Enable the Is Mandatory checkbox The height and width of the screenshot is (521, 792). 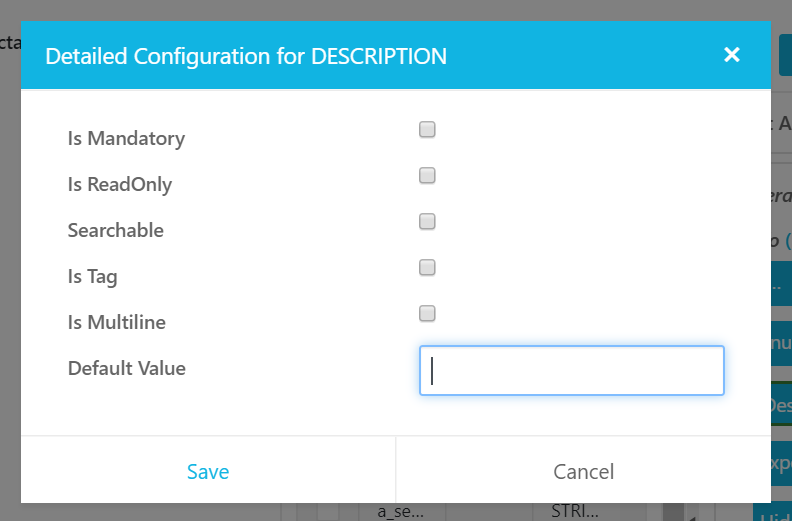coord(427,129)
